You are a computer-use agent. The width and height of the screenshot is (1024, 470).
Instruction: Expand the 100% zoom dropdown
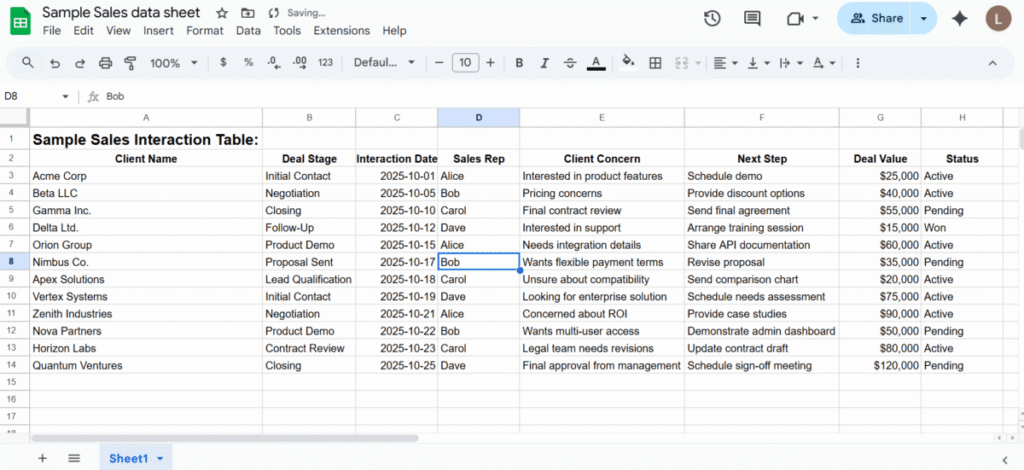tap(173, 63)
